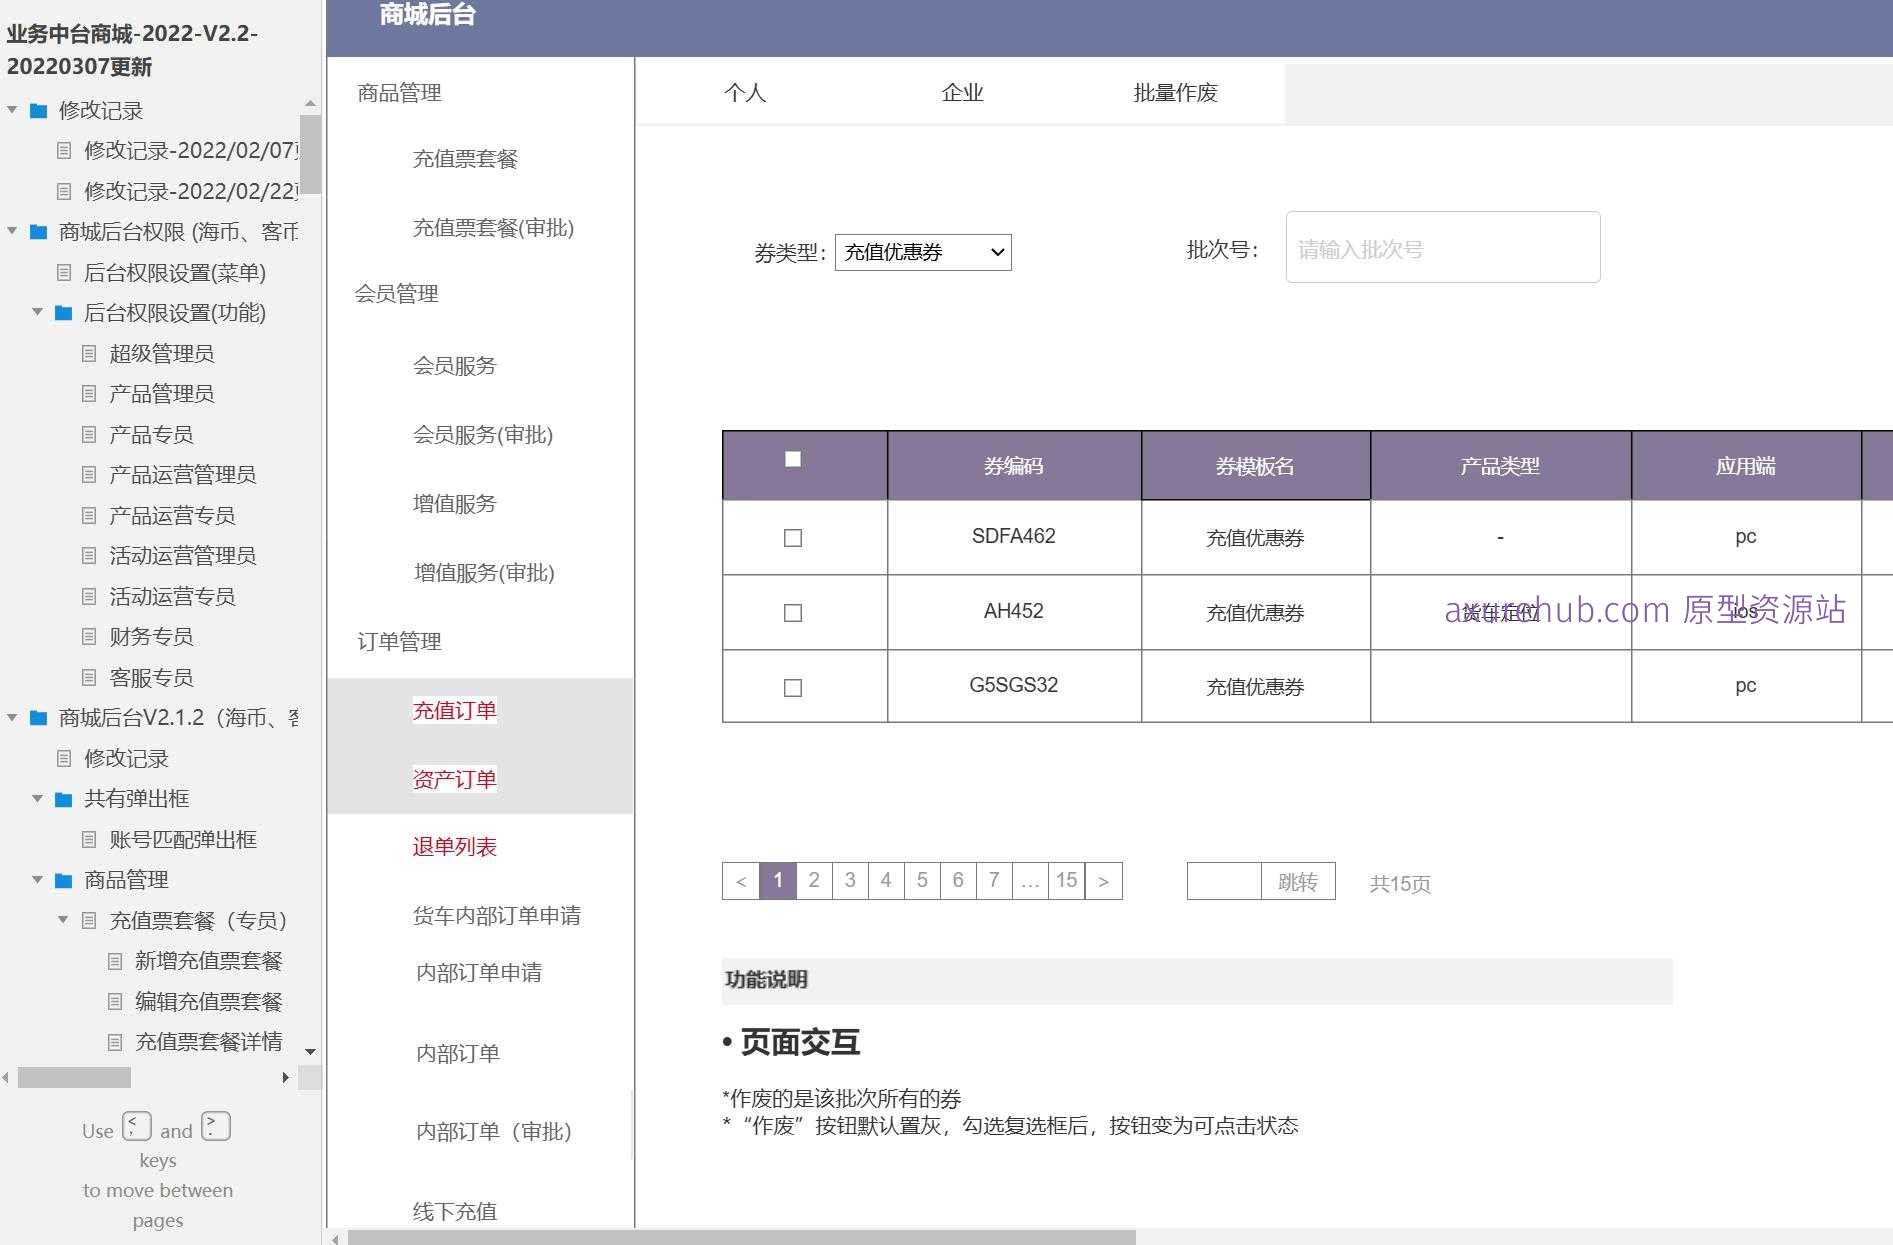Screen dimensions: 1893x1245
Task: Click the 跳转 jump button
Action: click(x=1297, y=881)
